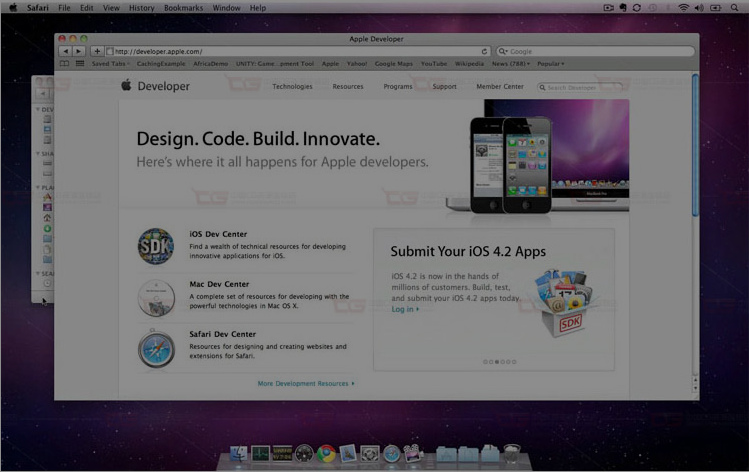Open the Mac Dev Center disc icon

point(156,298)
